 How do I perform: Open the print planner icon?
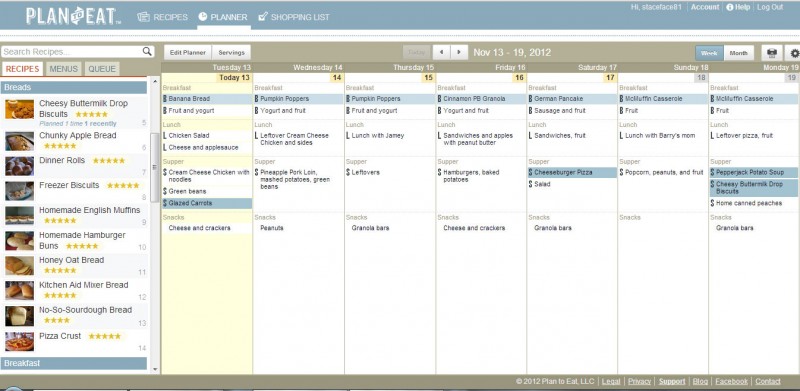tap(771, 53)
